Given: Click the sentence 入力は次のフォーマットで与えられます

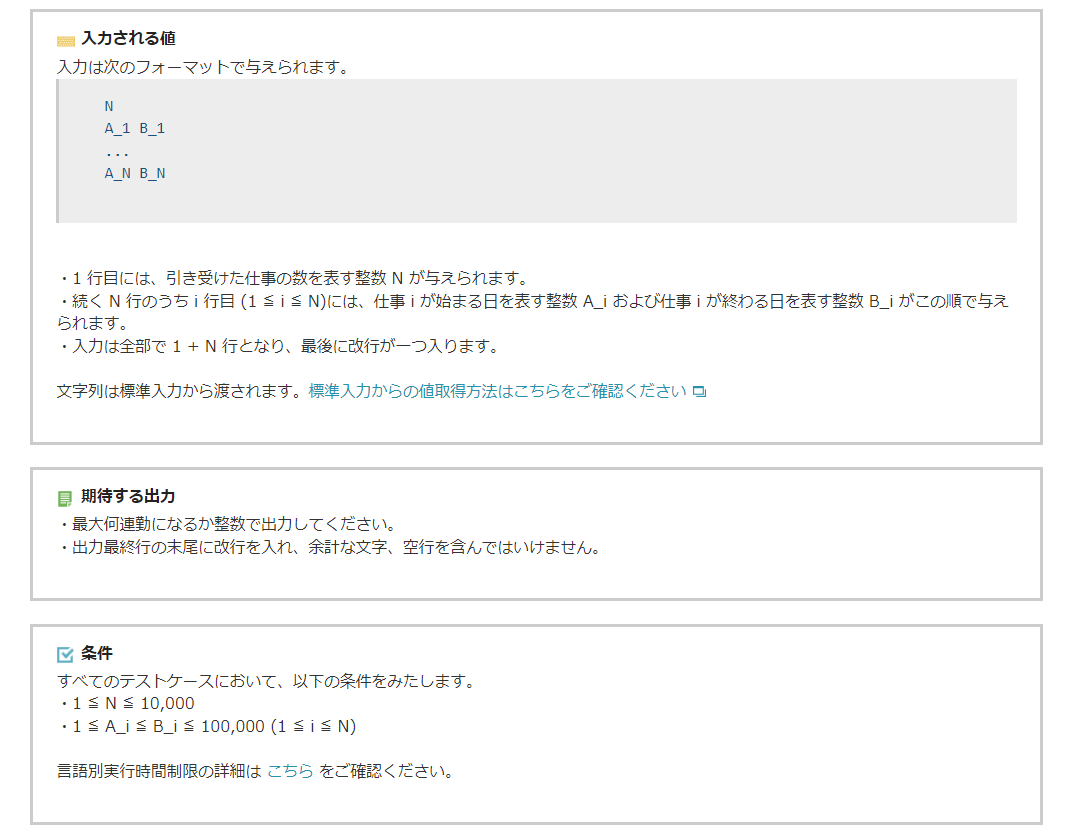Looking at the screenshot, I should 202,68.
